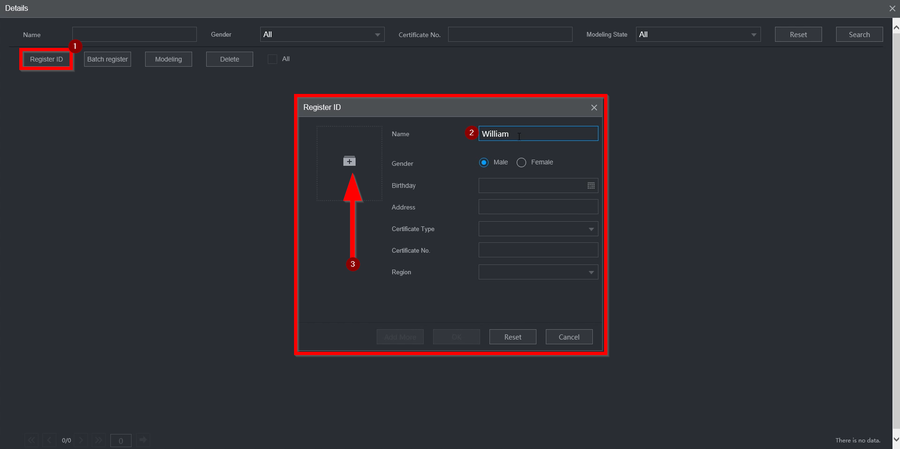Select the Female gender radio button

click(x=521, y=162)
